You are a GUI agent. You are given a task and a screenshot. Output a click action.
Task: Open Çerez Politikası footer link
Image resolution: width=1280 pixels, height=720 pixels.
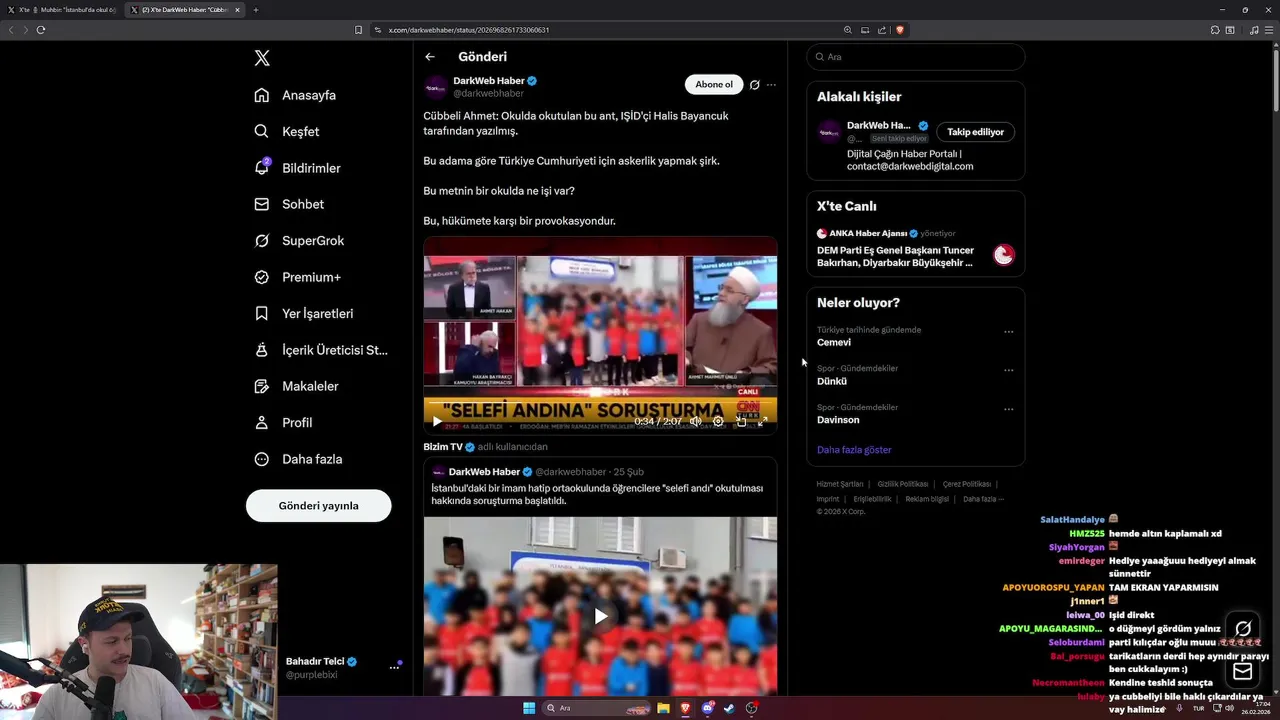tap(967, 484)
